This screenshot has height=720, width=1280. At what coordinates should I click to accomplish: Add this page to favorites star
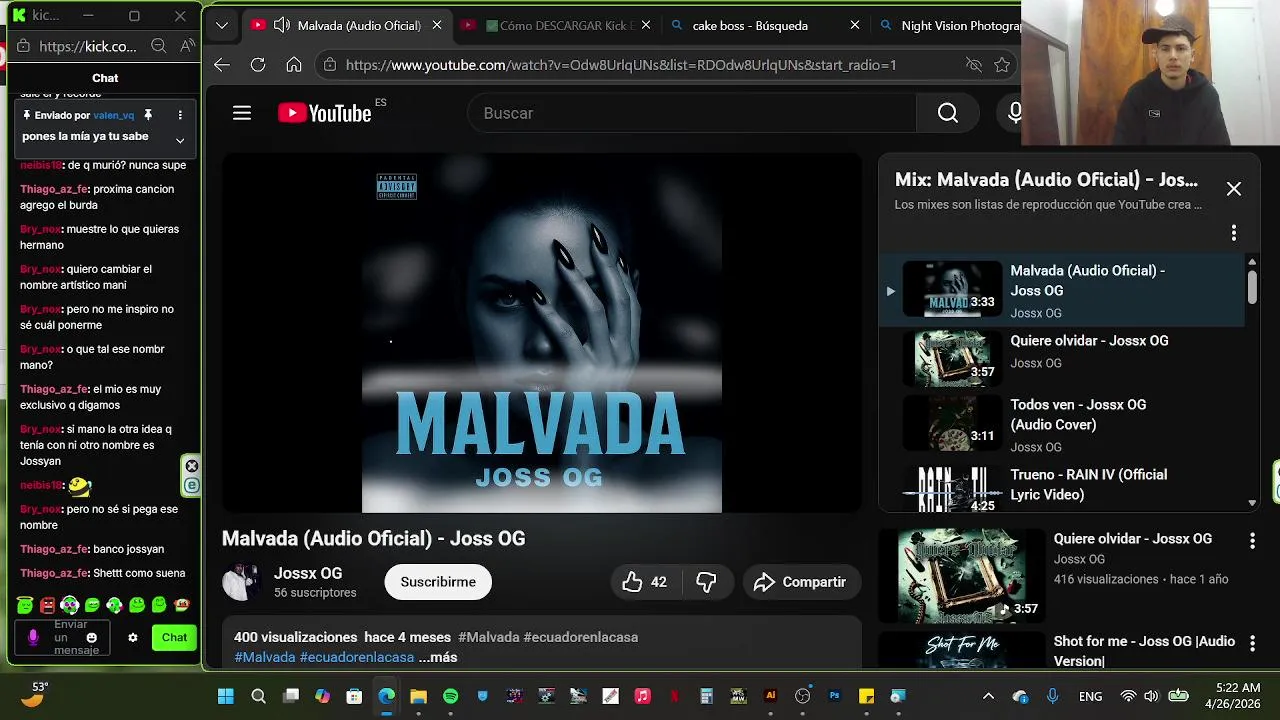click(x=1002, y=65)
